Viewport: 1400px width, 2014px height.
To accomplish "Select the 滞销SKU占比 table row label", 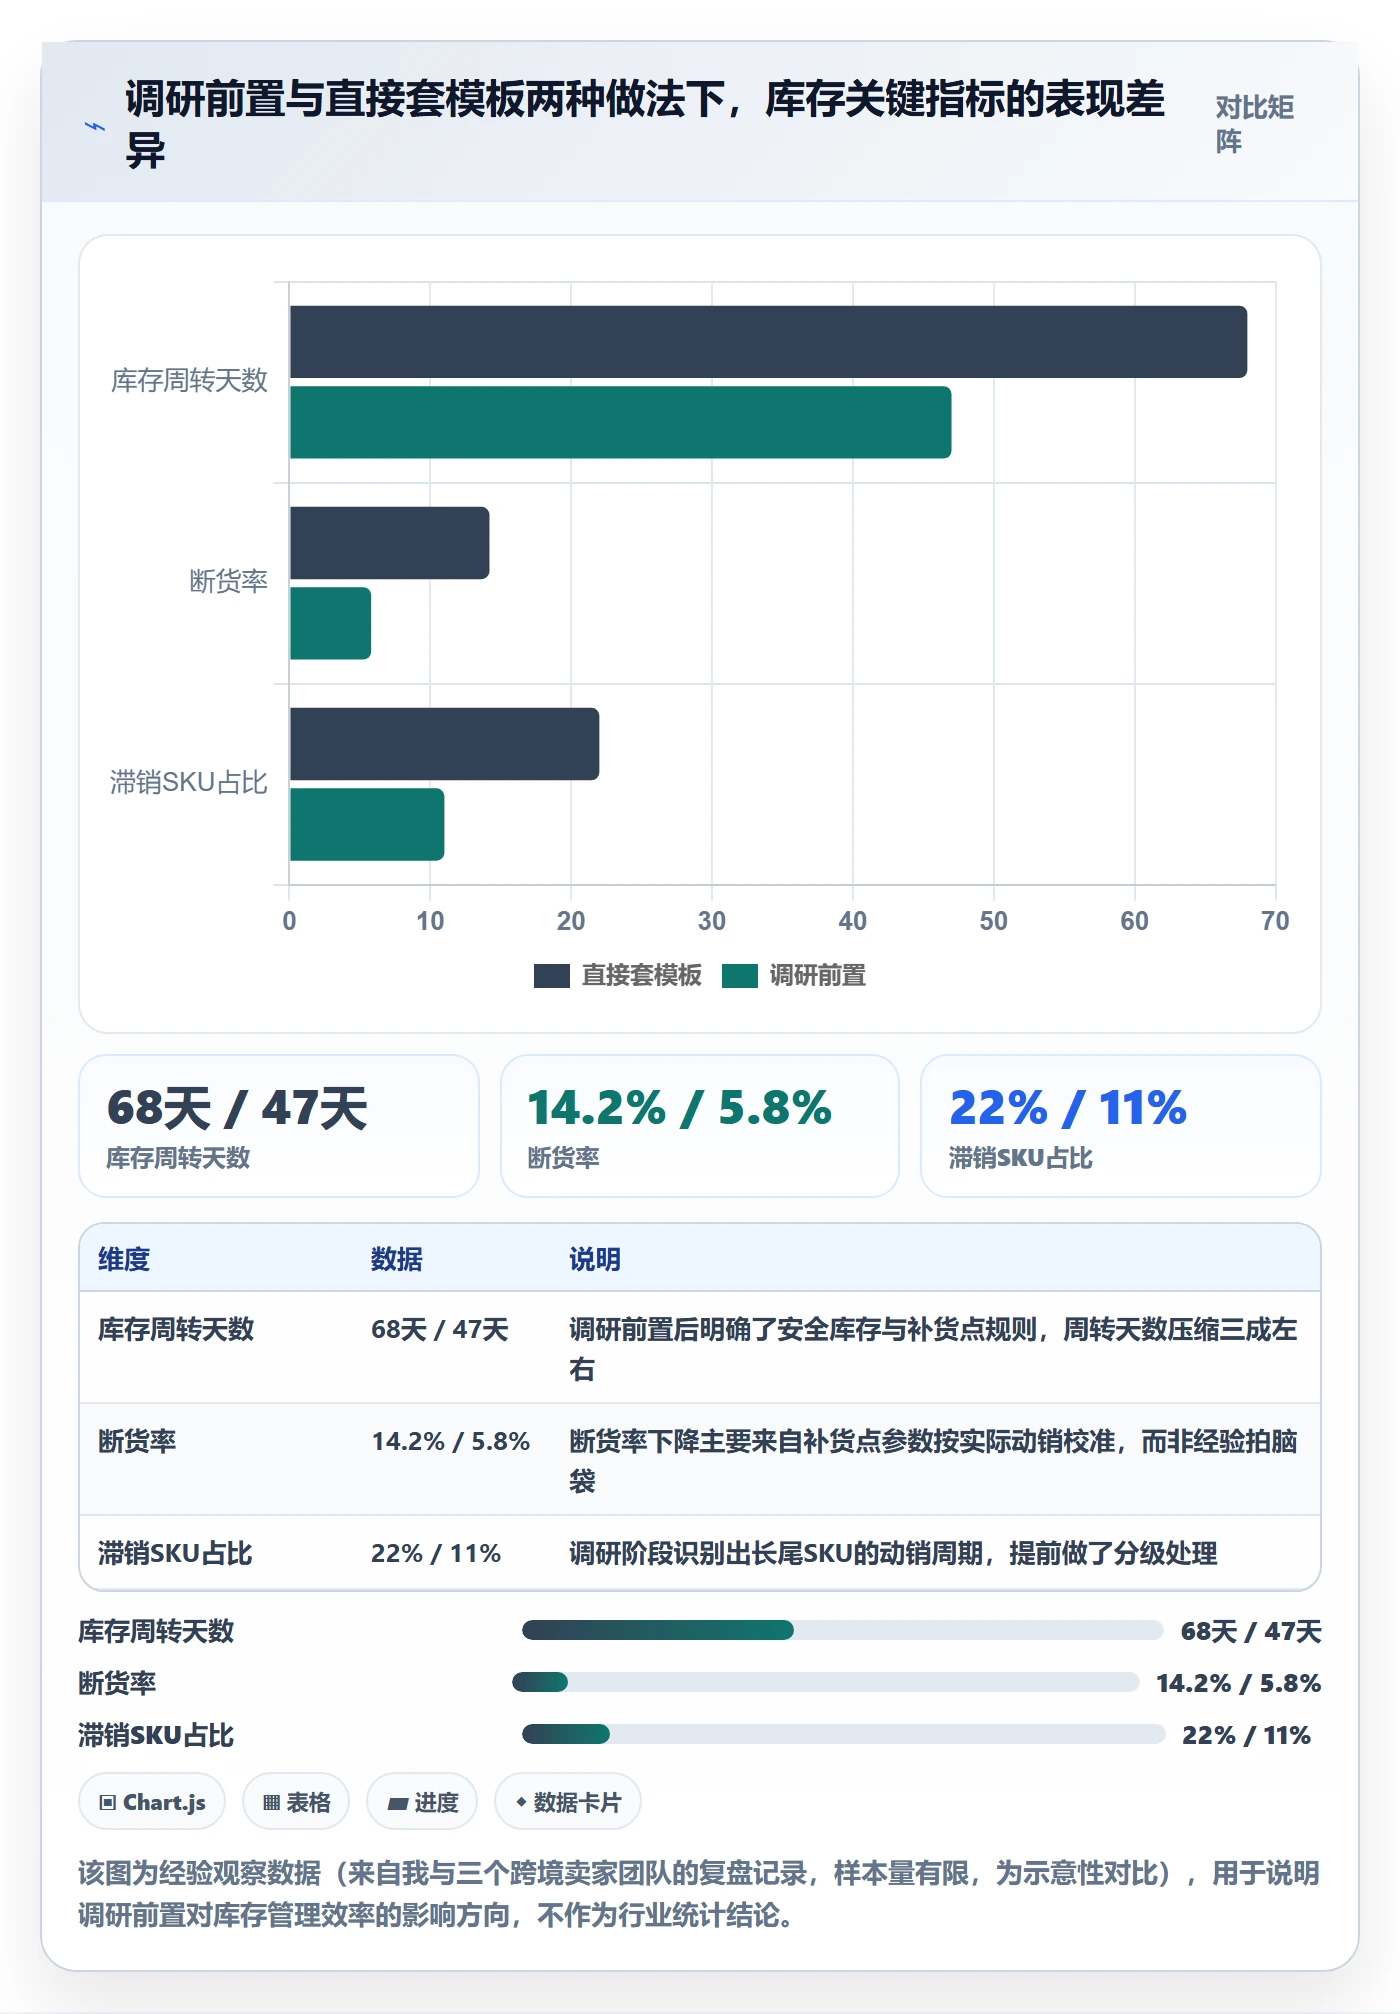I will click(175, 1553).
